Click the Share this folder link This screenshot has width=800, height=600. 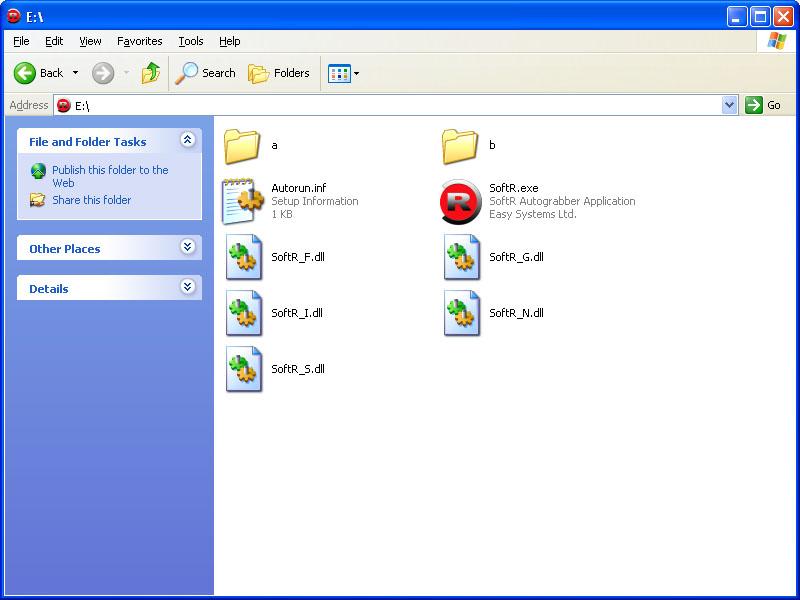[x=92, y=200]
